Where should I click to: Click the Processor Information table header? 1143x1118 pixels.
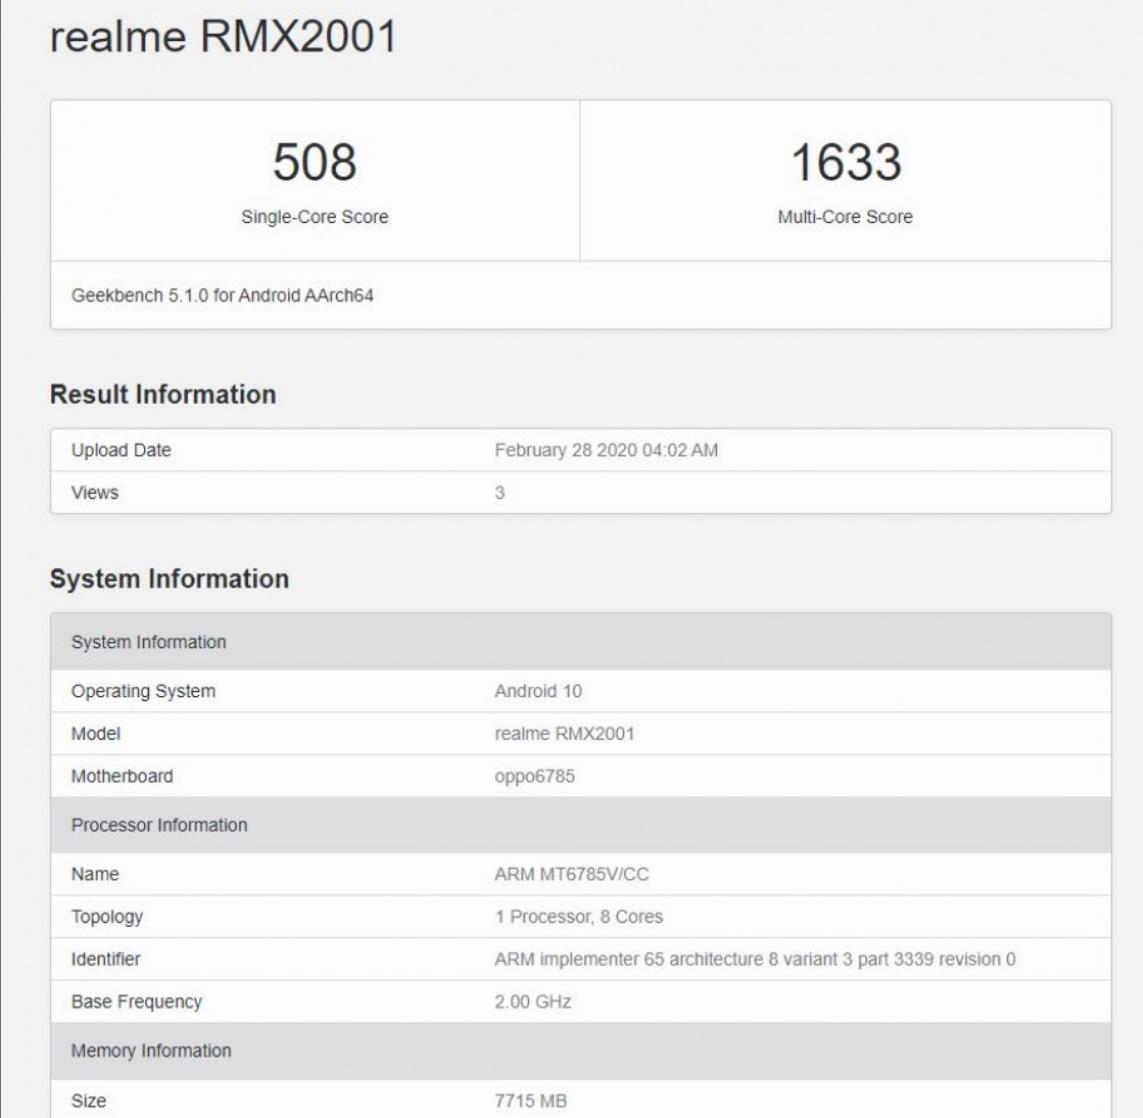click(159, 825)
